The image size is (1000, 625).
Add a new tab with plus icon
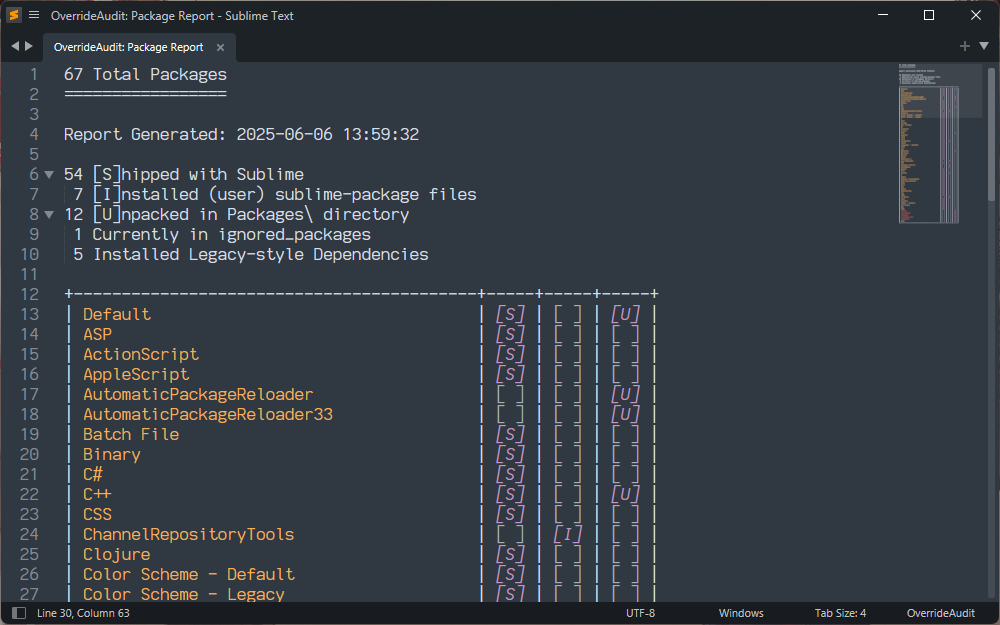point(964,46)
